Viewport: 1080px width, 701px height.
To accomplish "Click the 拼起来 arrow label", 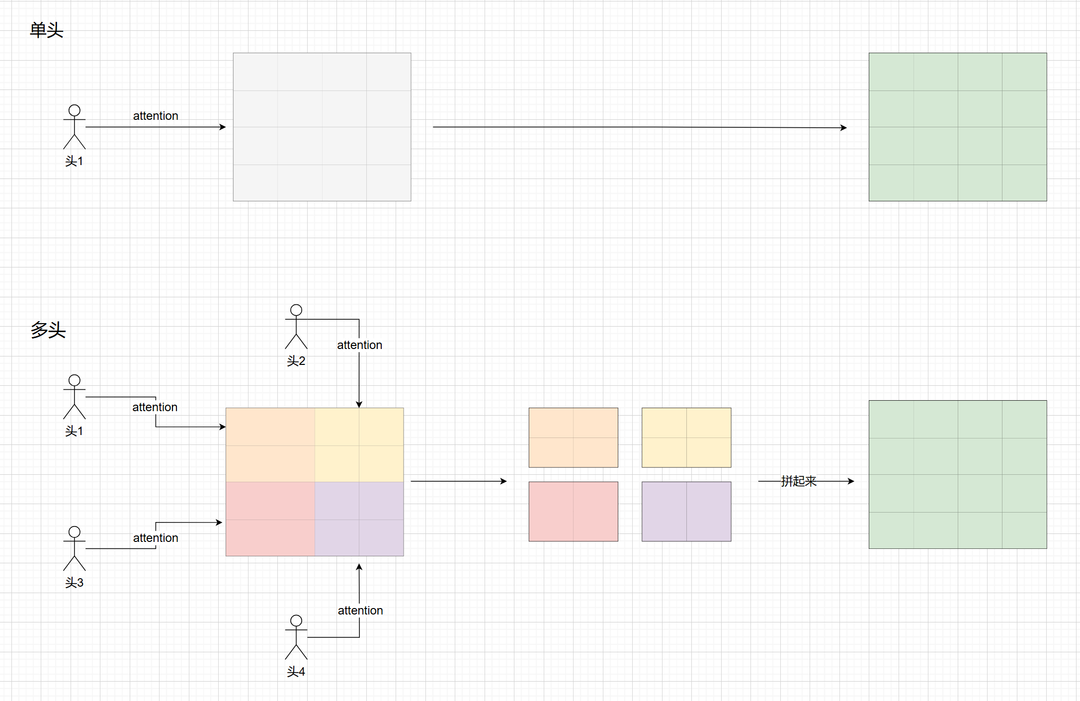I will pos(798,481).
